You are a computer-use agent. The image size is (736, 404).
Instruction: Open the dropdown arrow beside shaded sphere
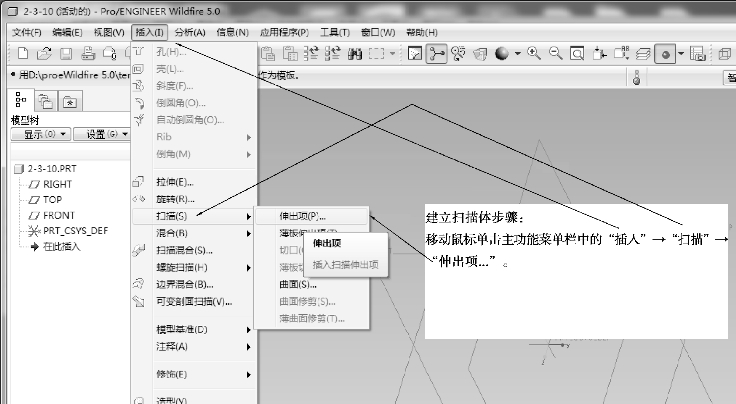click(x=517, y=53)
